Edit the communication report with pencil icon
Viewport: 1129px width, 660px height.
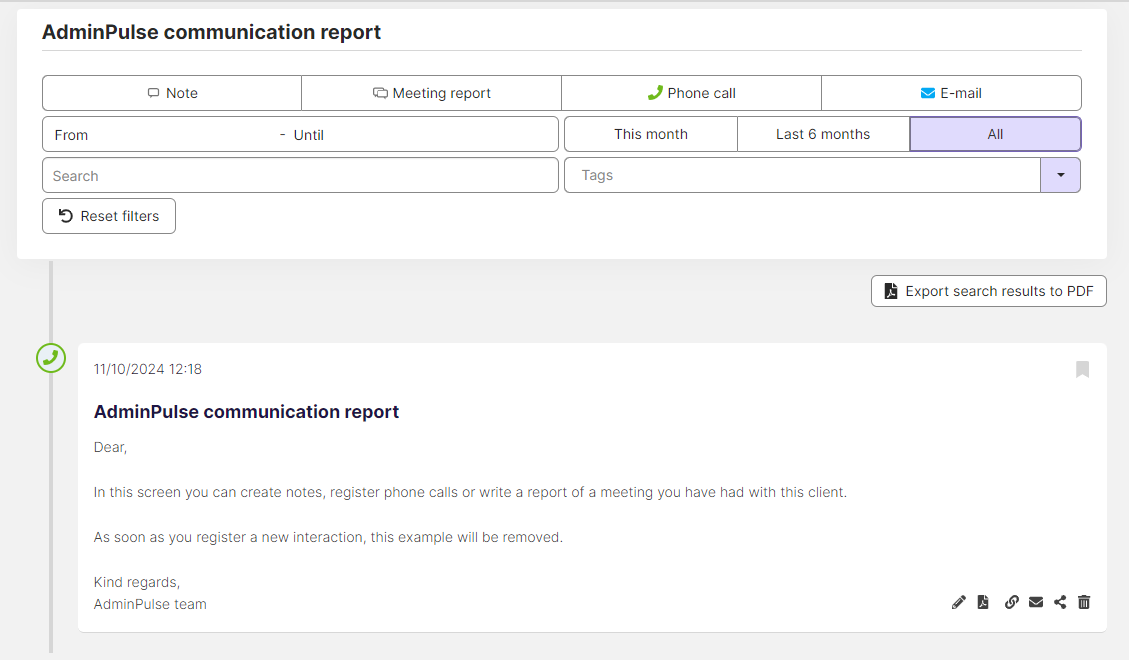click(x=958, y=602)
